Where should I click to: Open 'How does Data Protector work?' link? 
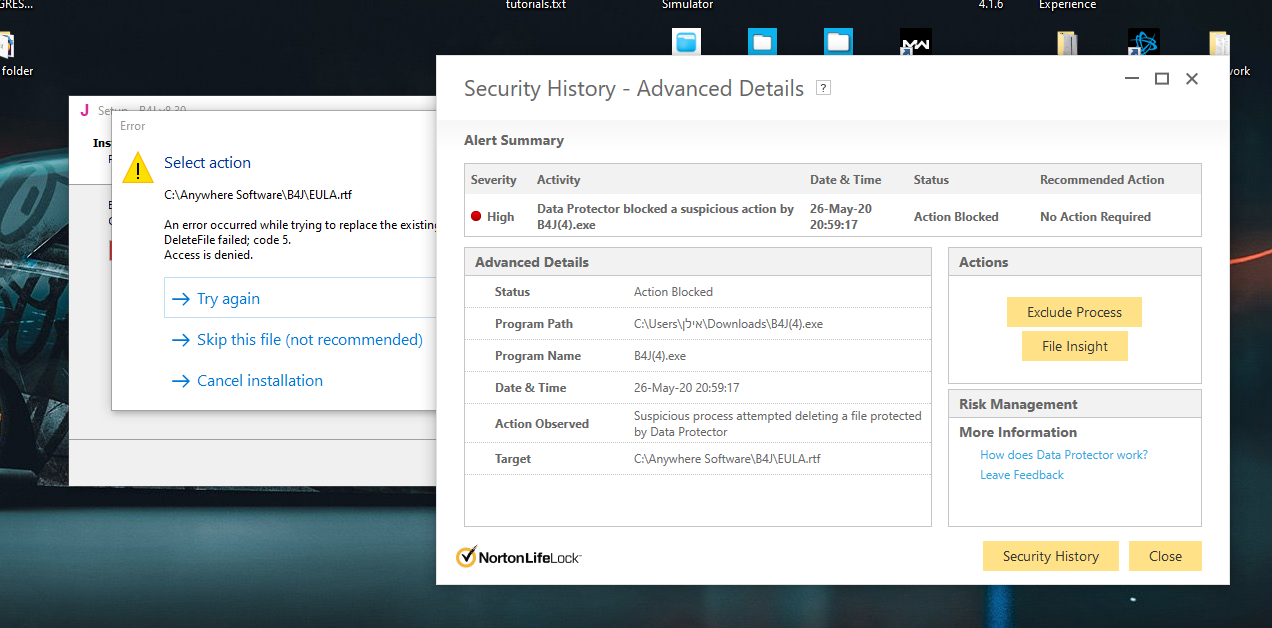click(x=1064, y=455)
